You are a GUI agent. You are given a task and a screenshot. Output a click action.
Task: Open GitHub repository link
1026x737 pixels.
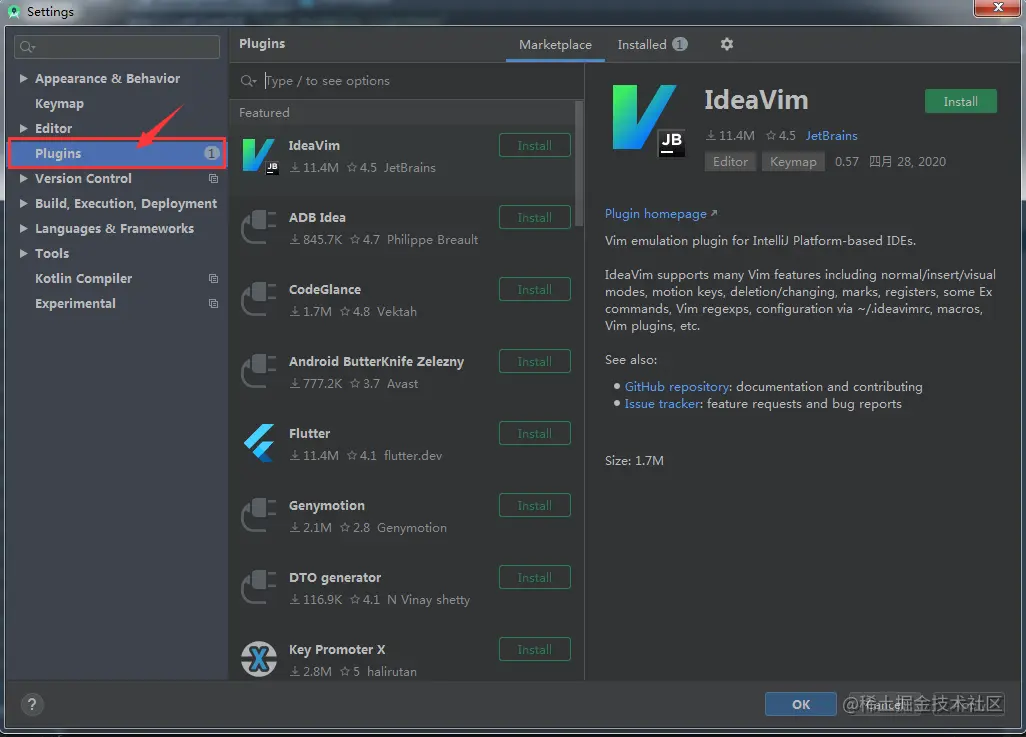677,387
